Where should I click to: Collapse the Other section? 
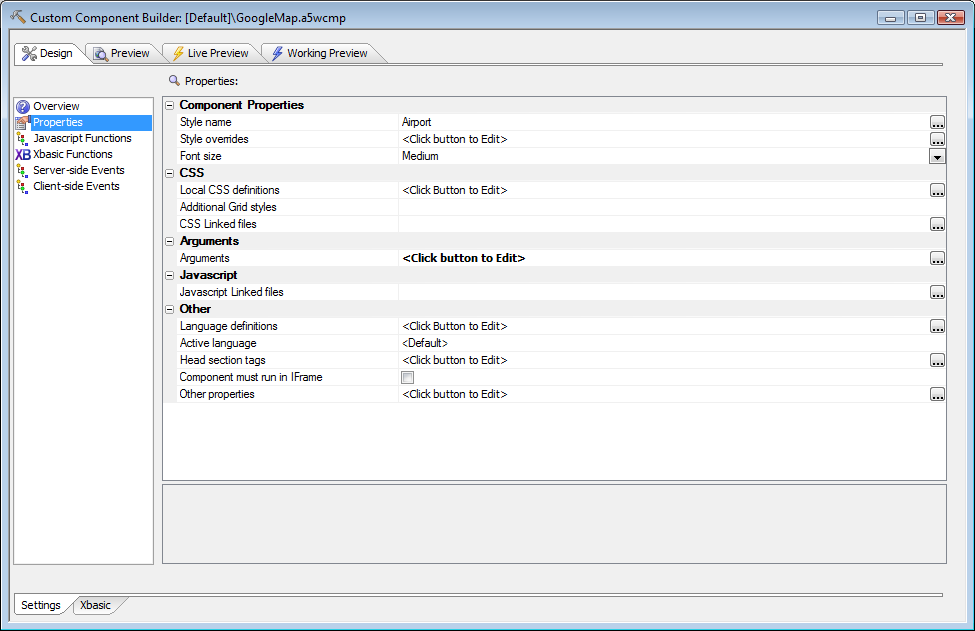[x=169, y=310]
